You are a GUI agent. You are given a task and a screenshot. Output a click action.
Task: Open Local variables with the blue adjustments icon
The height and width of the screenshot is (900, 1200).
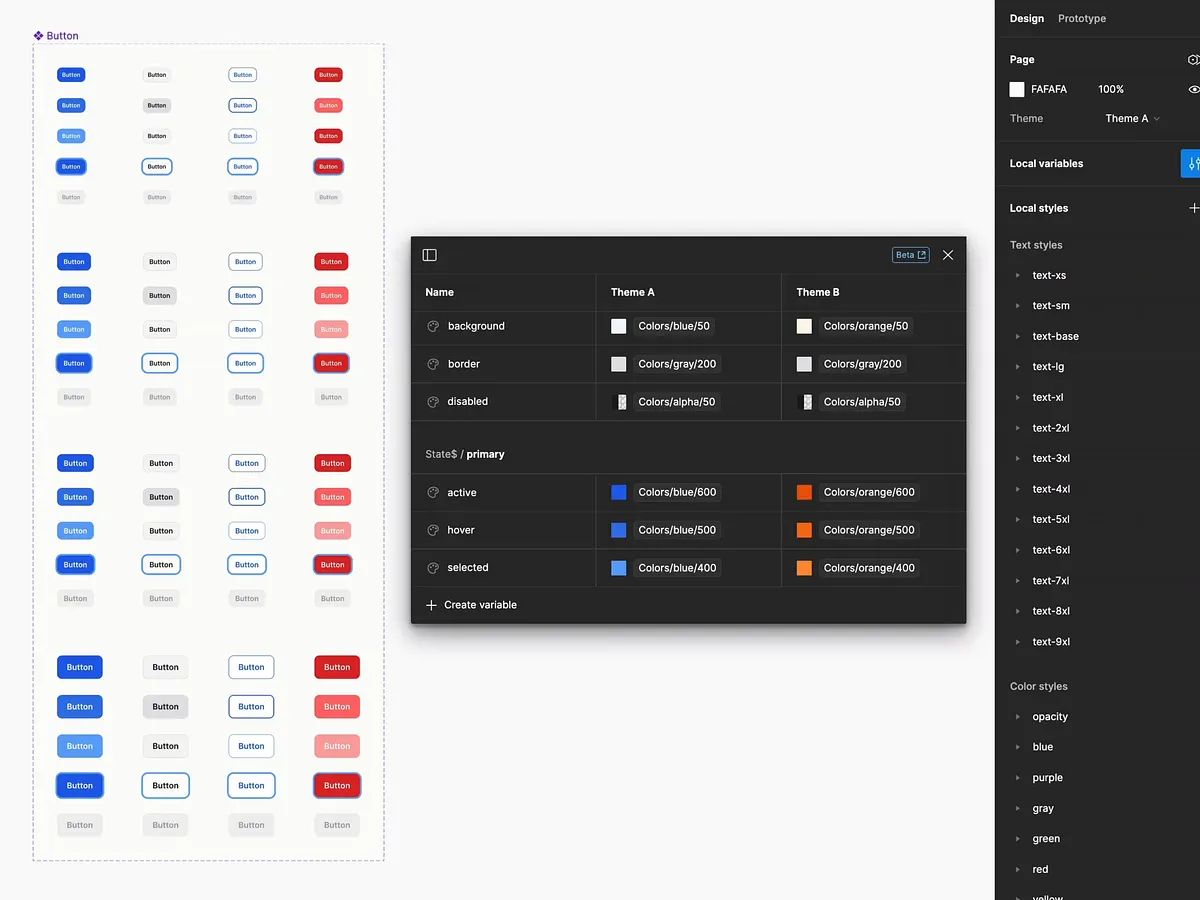pos(1193,163)
